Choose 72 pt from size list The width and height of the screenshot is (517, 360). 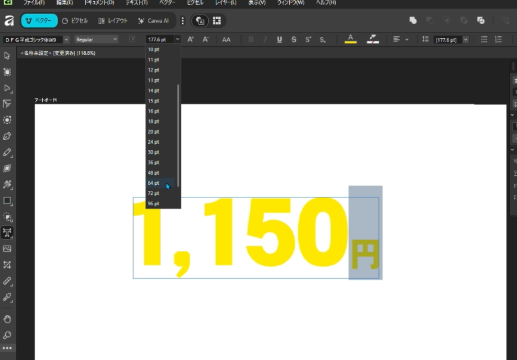tap(160, 193)
